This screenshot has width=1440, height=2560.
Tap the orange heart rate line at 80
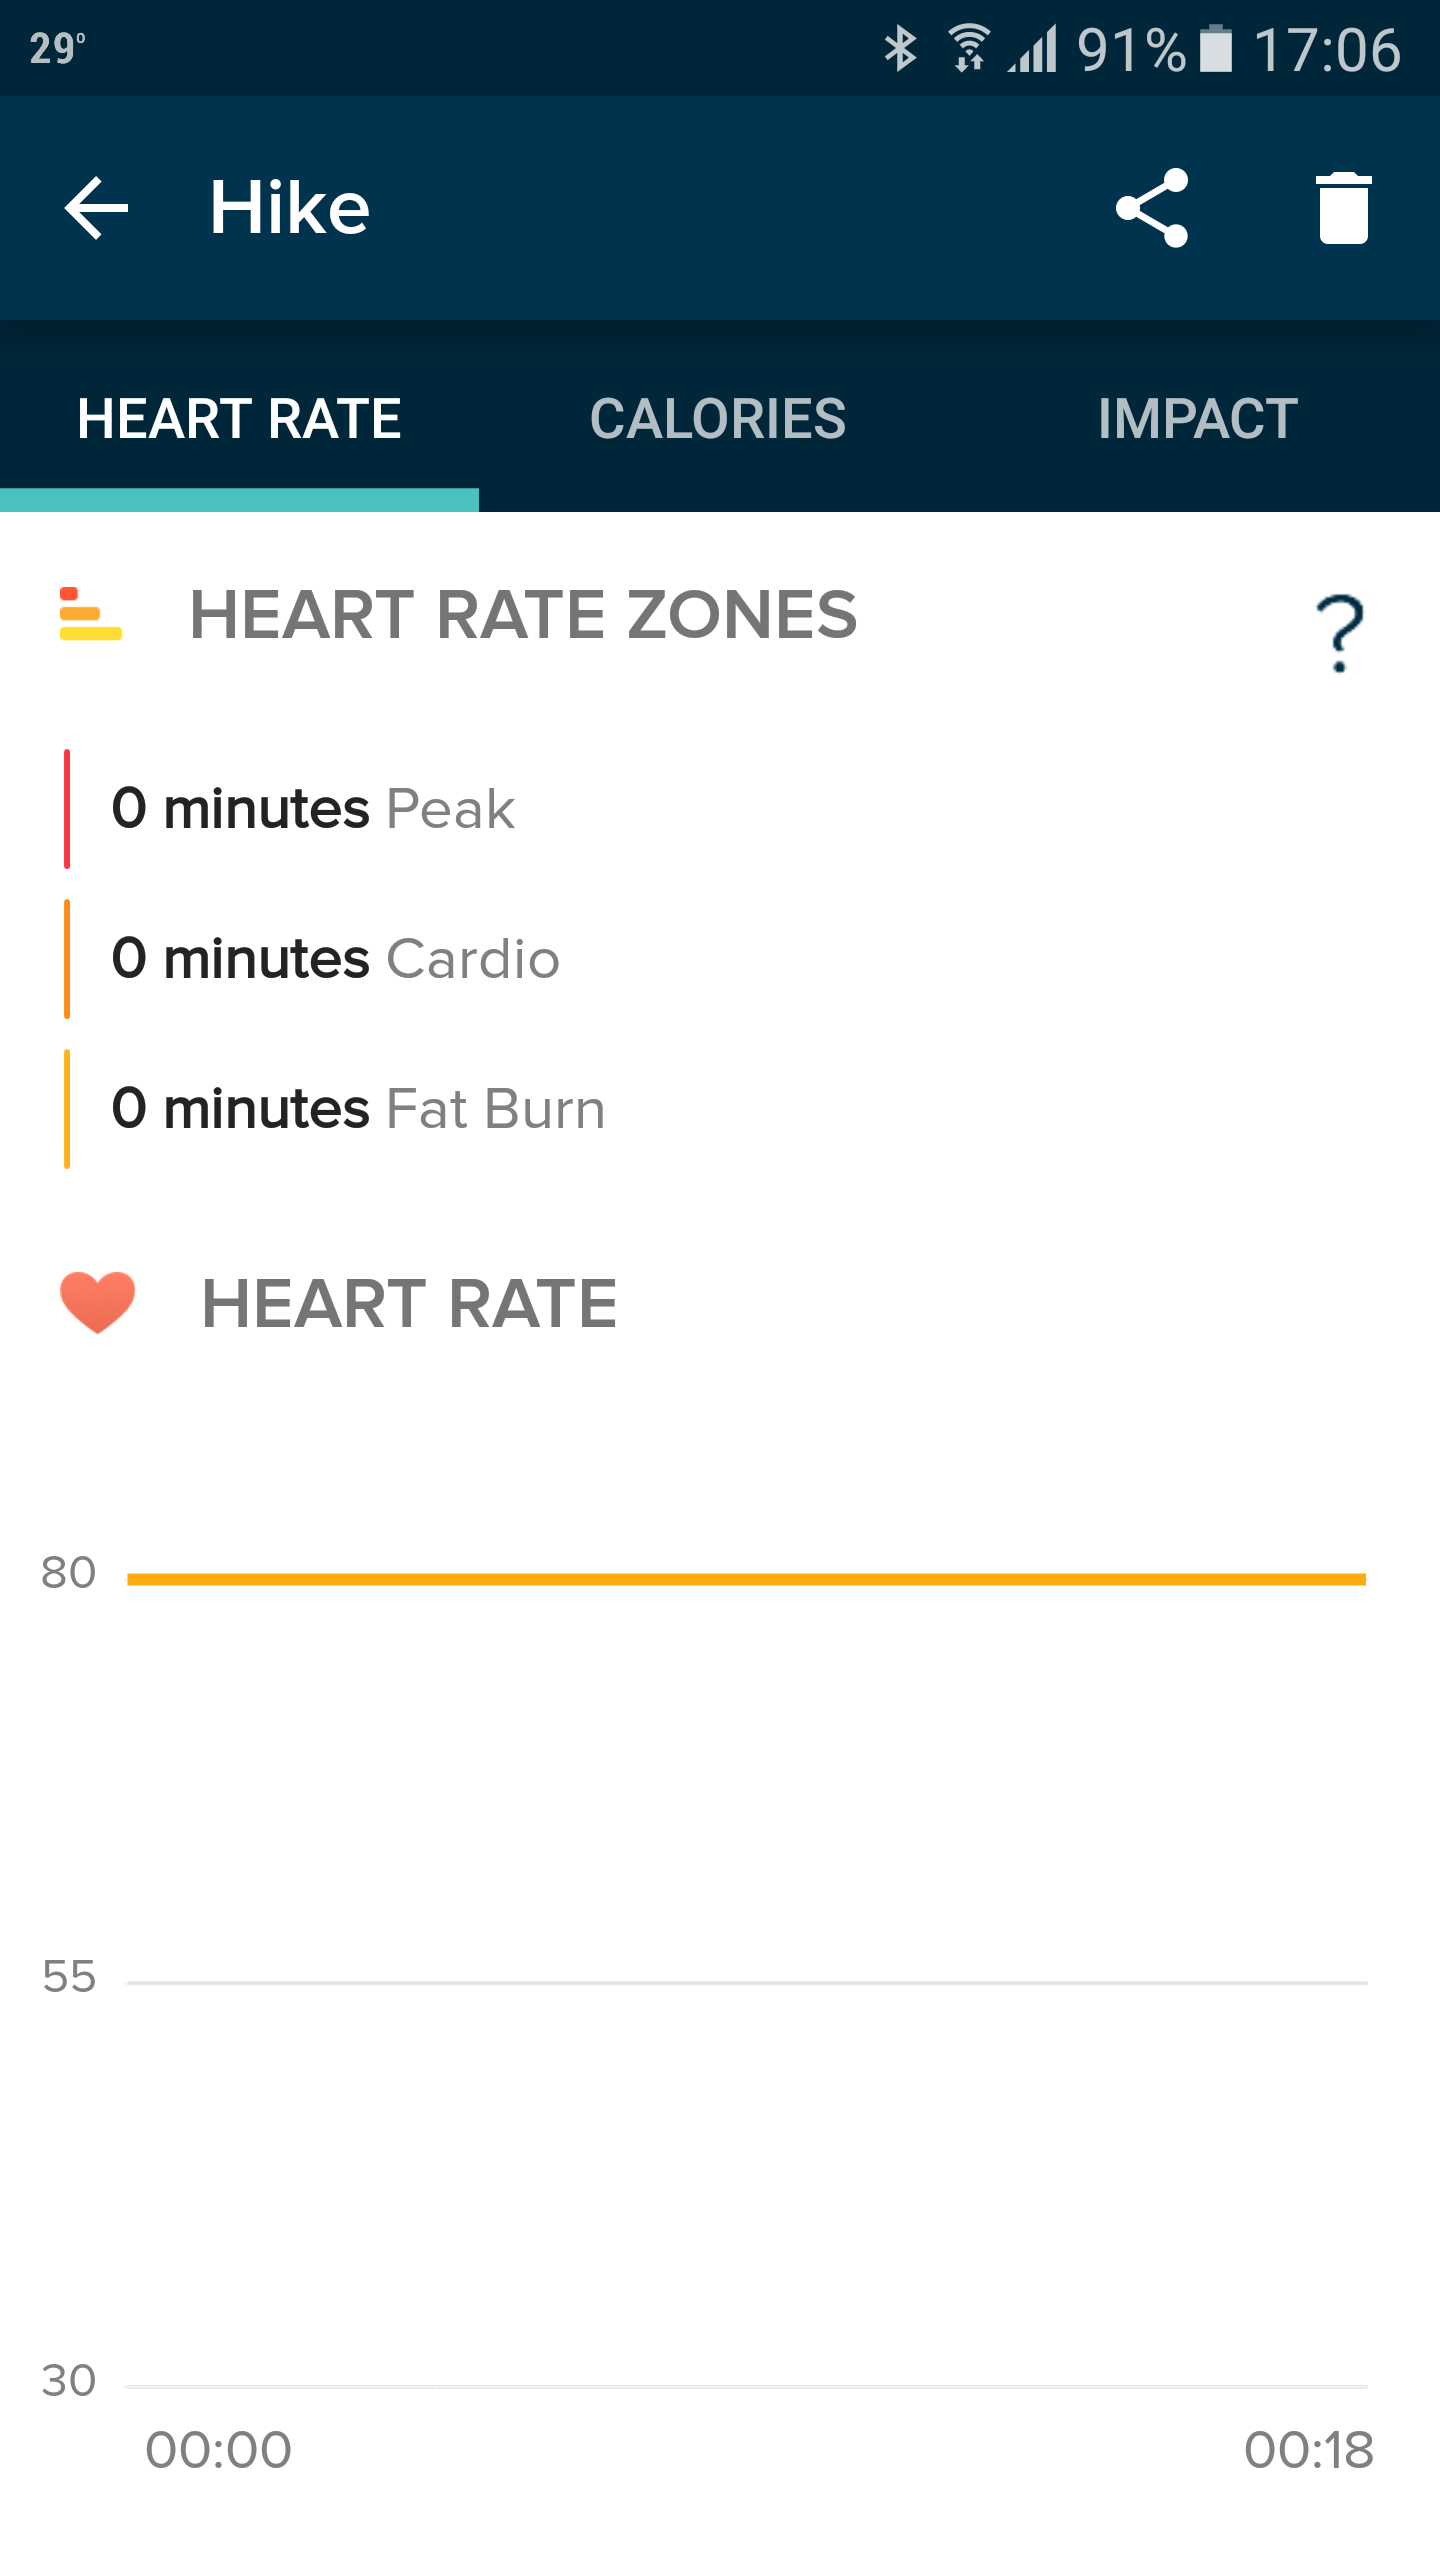point(746,1579)
